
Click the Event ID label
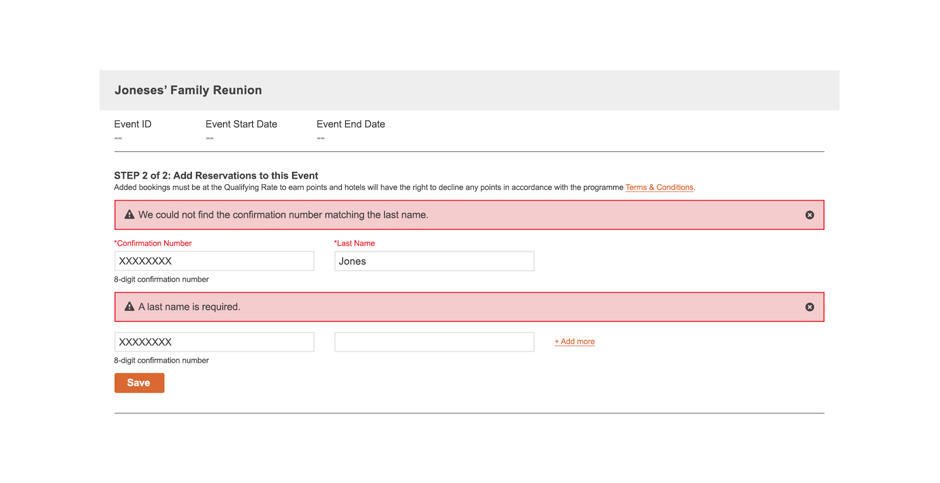(132, 124)
